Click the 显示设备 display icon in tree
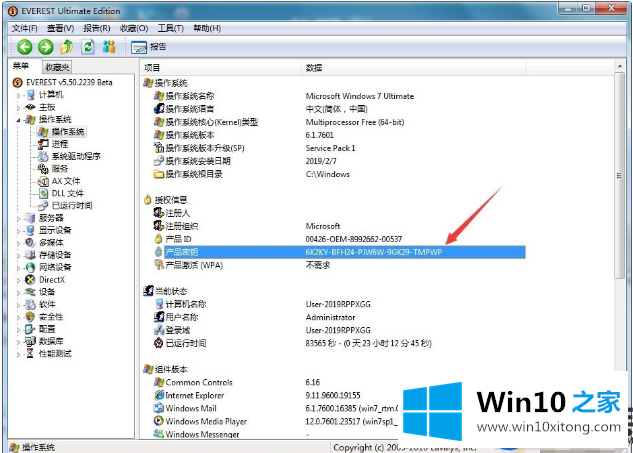Screen dimensions: 633x453 click(30, 230)
